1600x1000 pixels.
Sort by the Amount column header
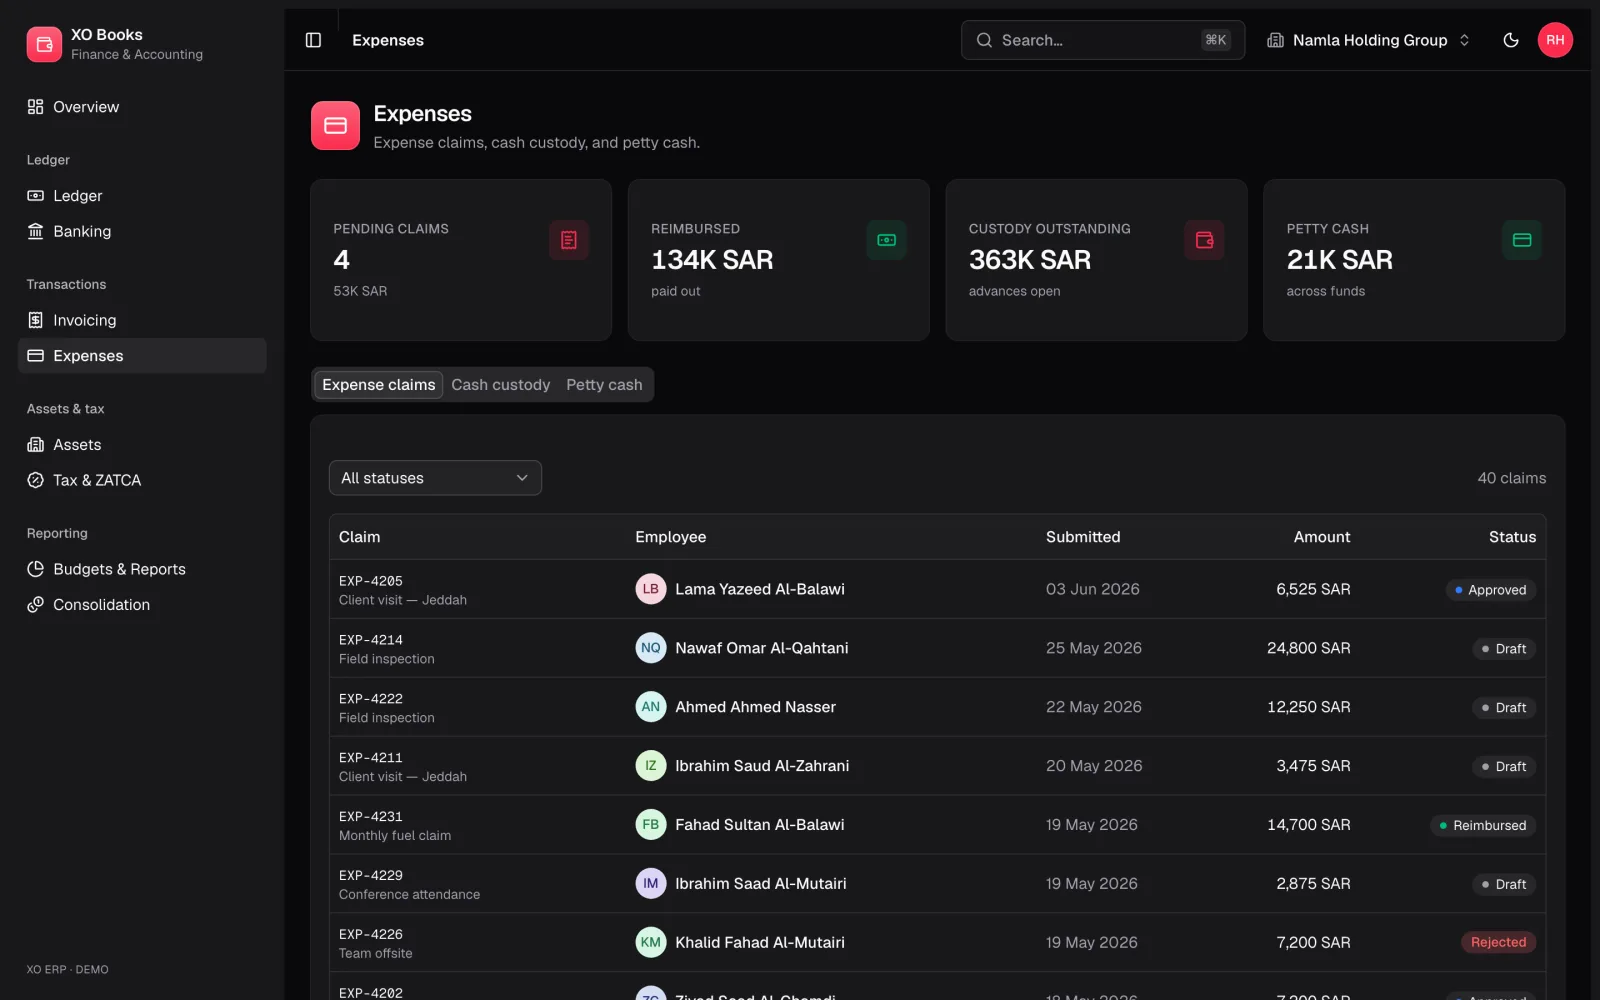1321,537
